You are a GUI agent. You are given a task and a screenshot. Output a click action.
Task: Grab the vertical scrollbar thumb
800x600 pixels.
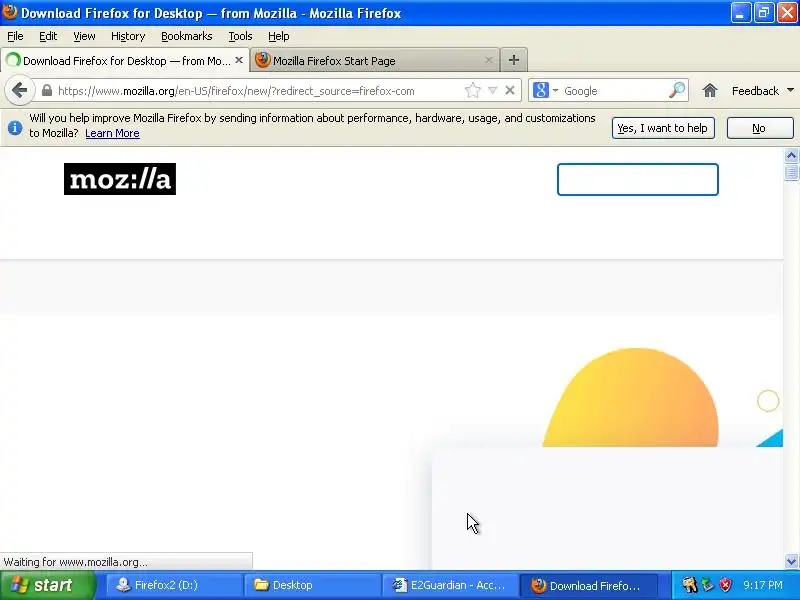point(791,171)
